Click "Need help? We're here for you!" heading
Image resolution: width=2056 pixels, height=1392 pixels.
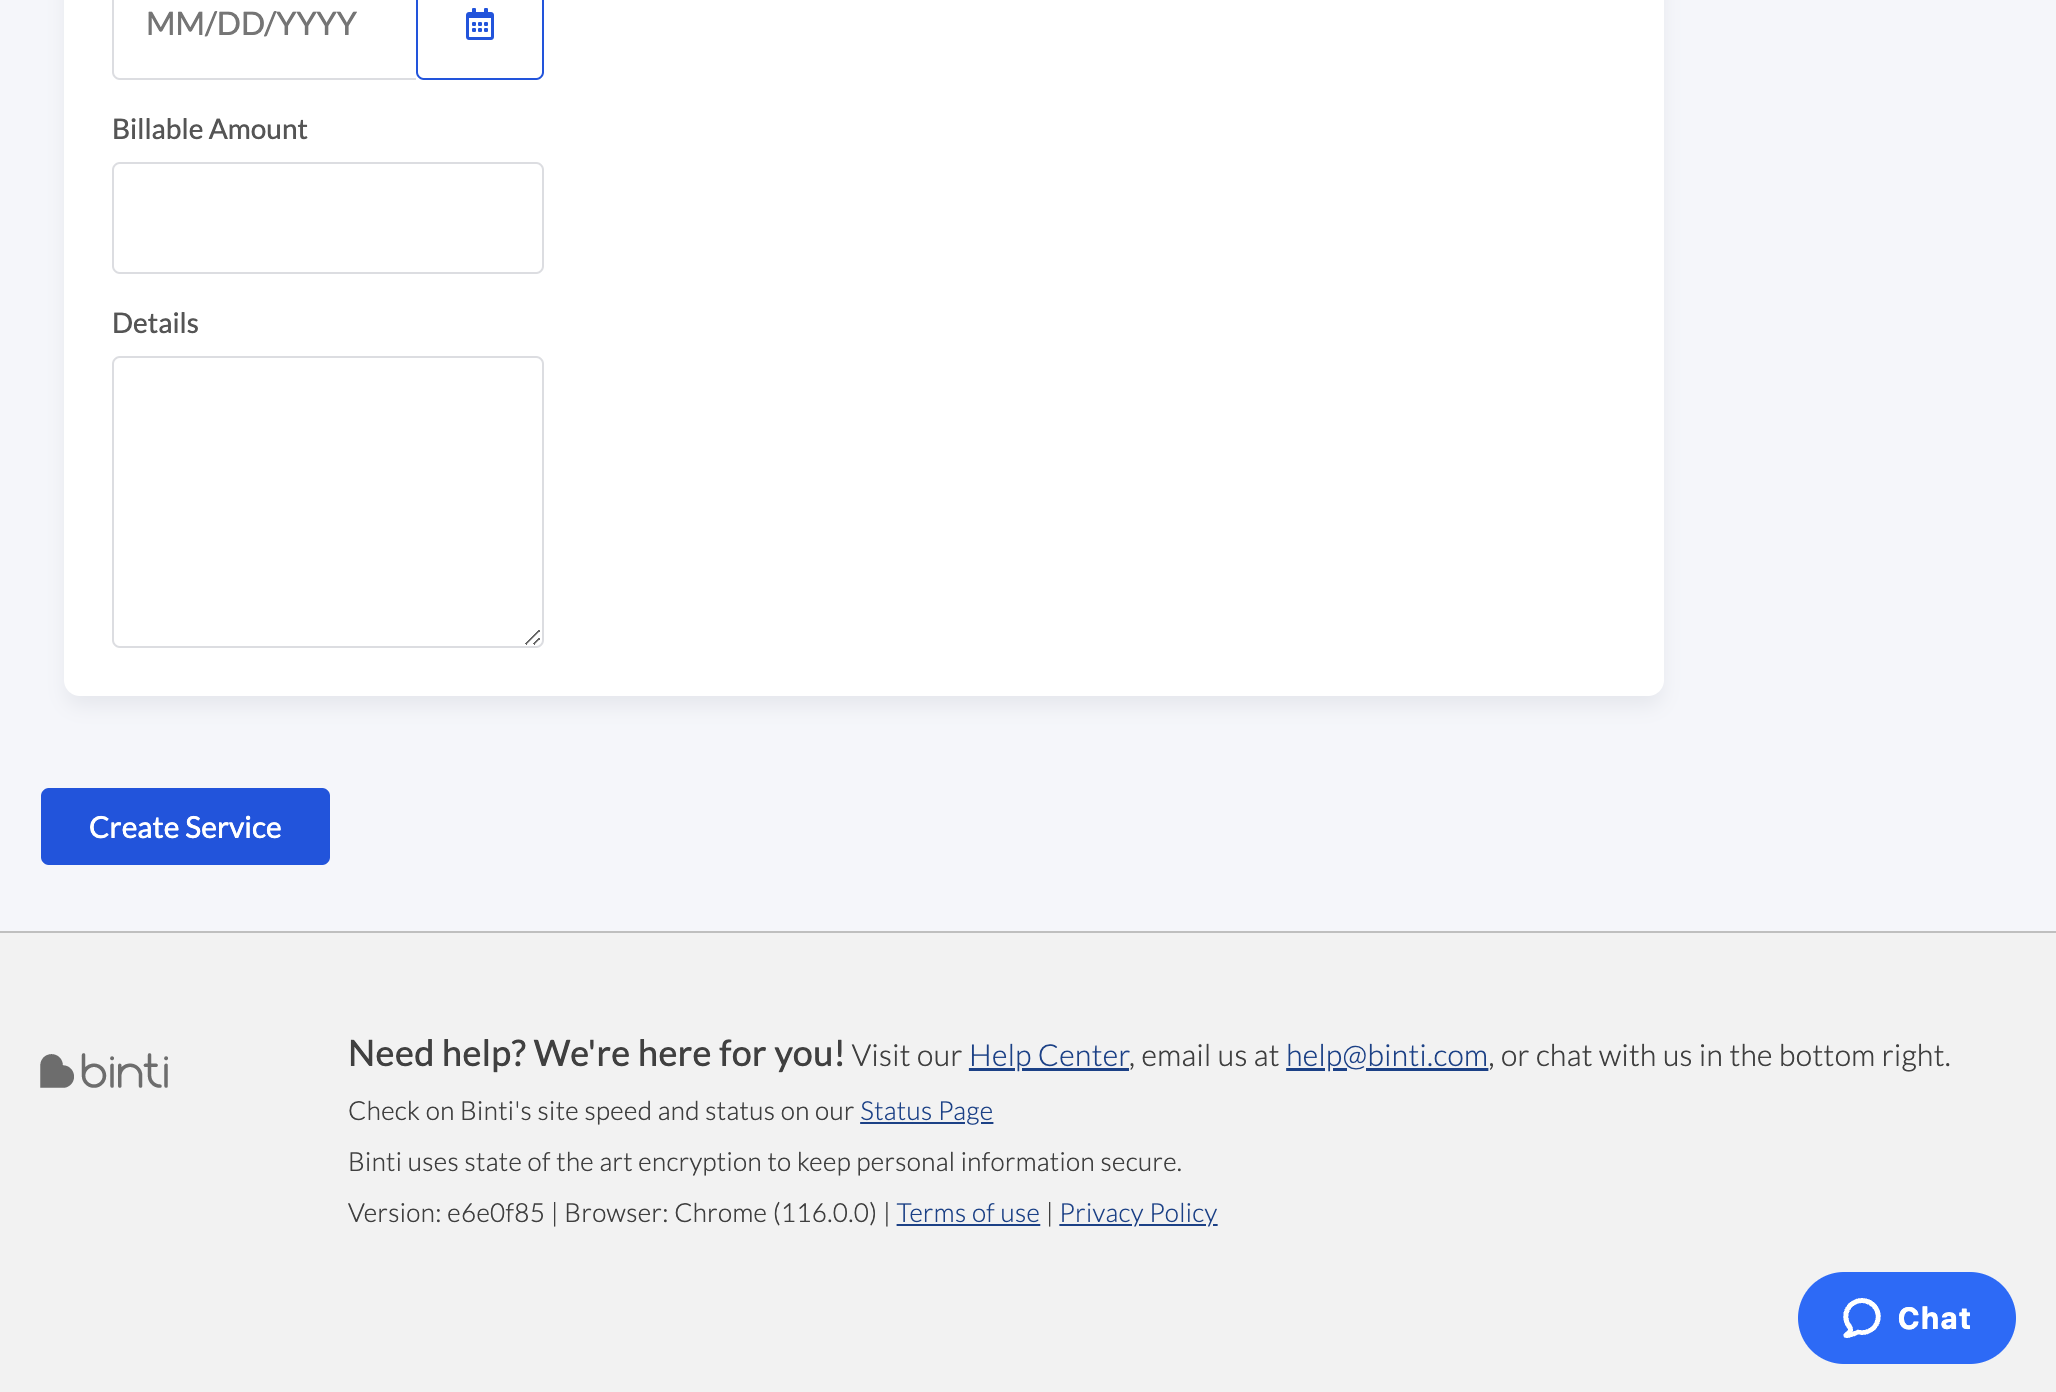596,1054
